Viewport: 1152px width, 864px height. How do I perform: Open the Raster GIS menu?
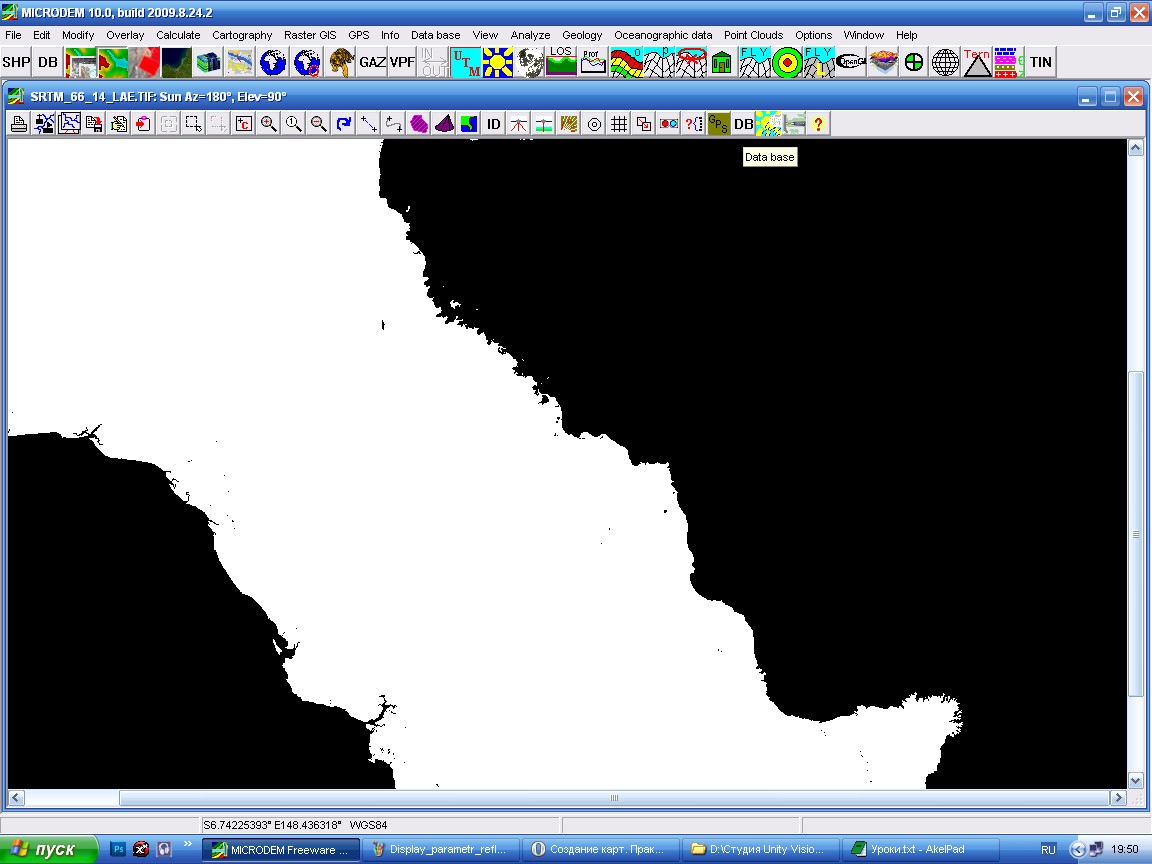[x=310, y=35]
